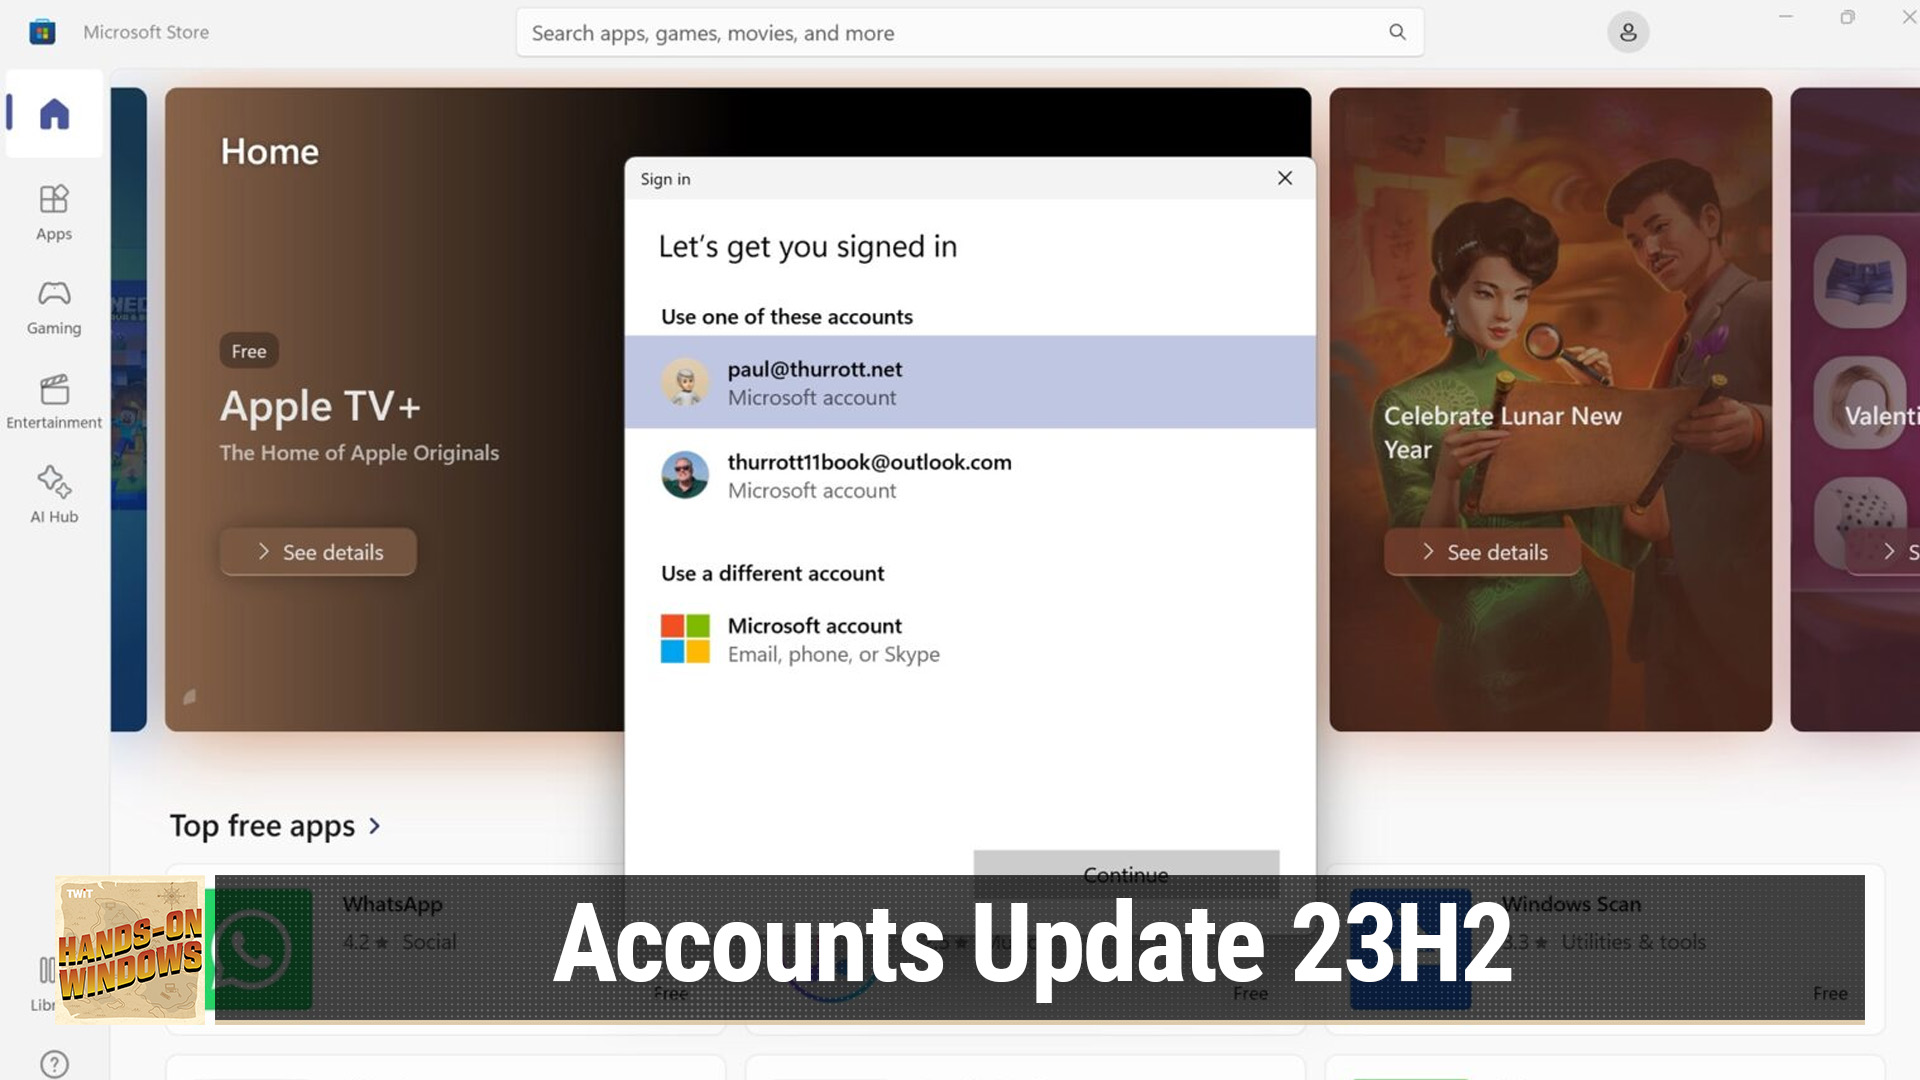The image size is (1920, 1080).
Task: Open Help via the question mark icon
Action: 52,1063
